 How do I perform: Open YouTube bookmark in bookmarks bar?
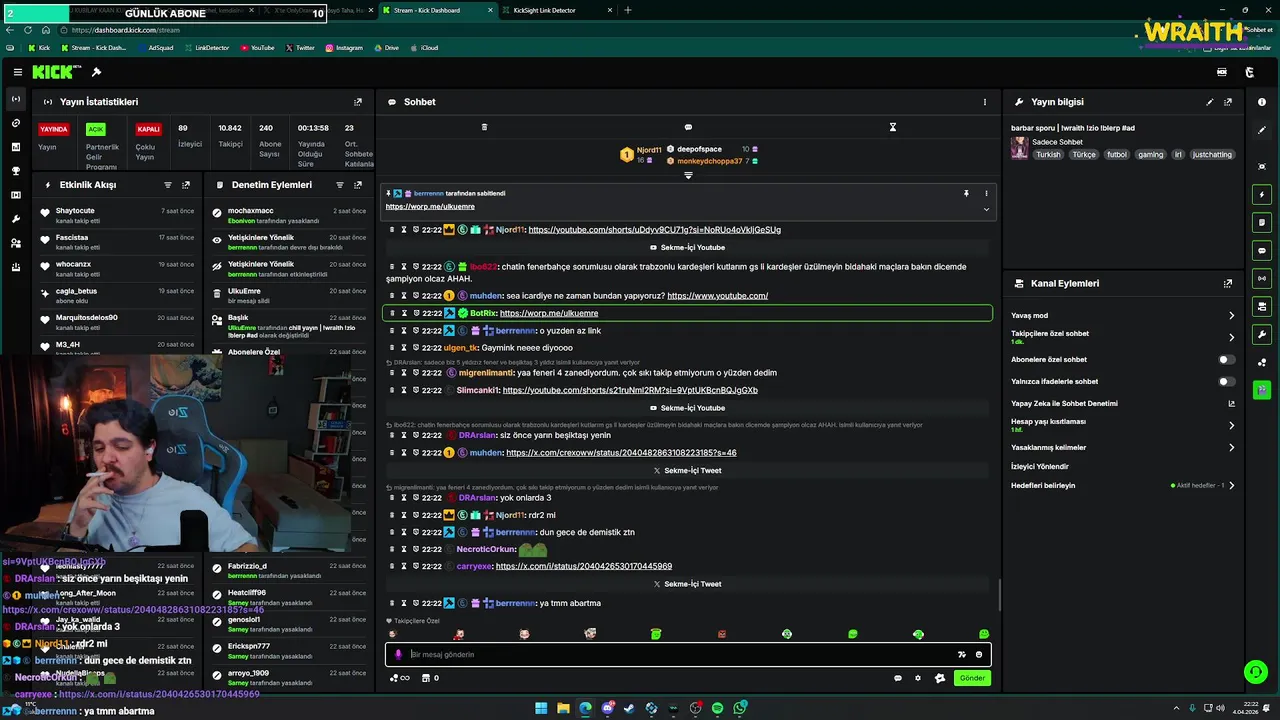[258, 48]
